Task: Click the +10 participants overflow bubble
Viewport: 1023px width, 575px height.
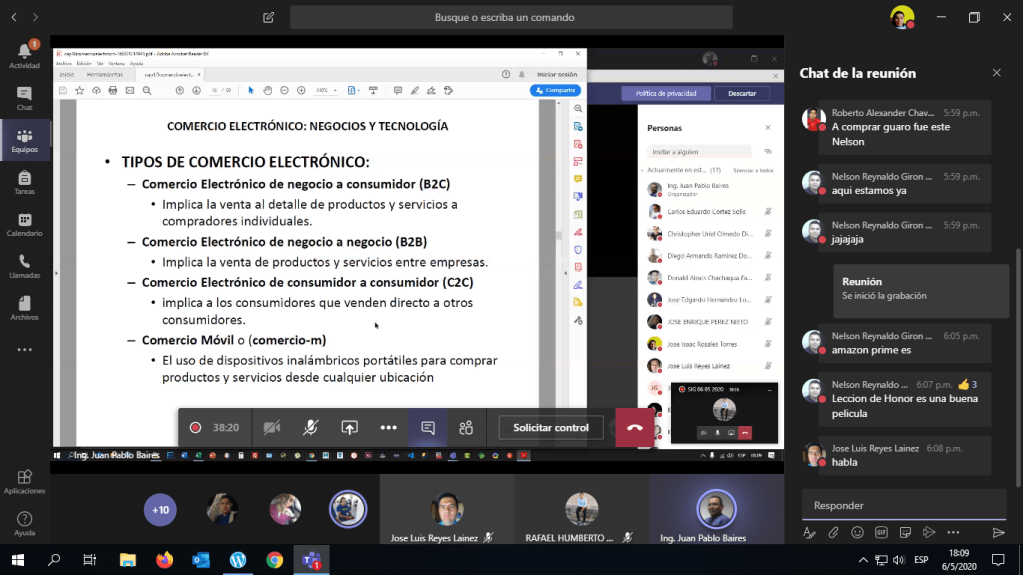Action: [x=160, y=509]
